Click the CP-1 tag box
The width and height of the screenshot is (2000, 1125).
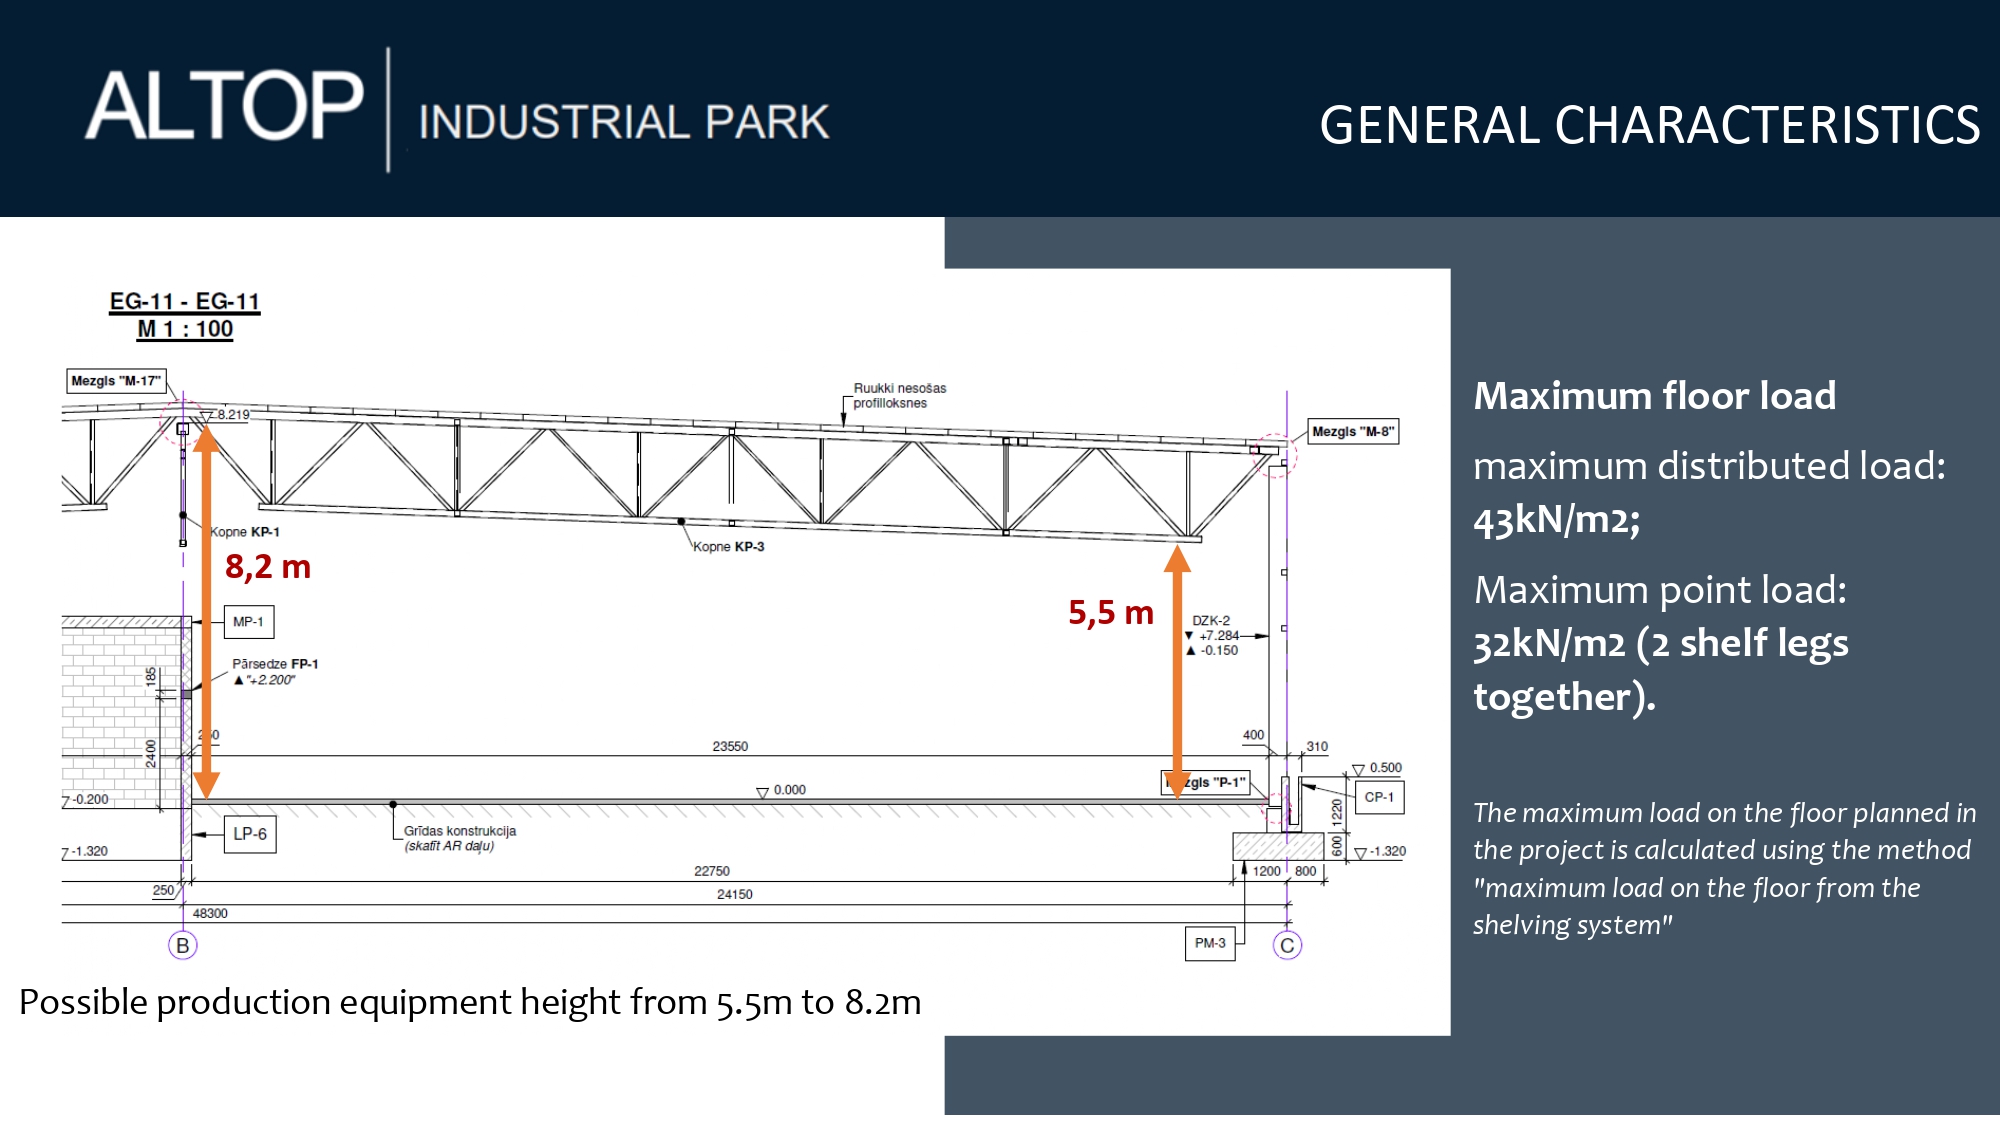[1379, 797]
